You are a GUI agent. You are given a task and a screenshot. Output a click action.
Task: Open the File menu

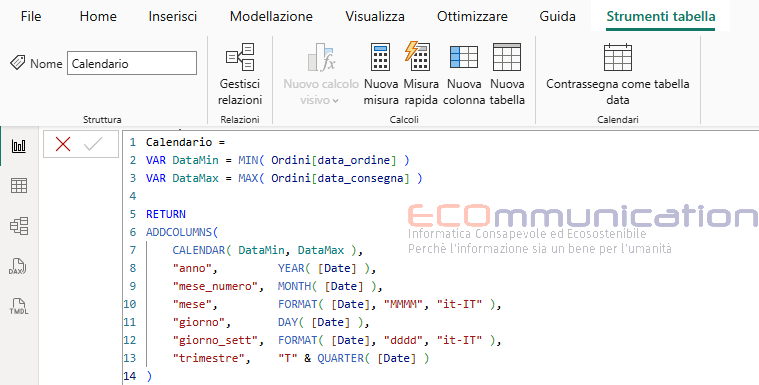[31, 16]
